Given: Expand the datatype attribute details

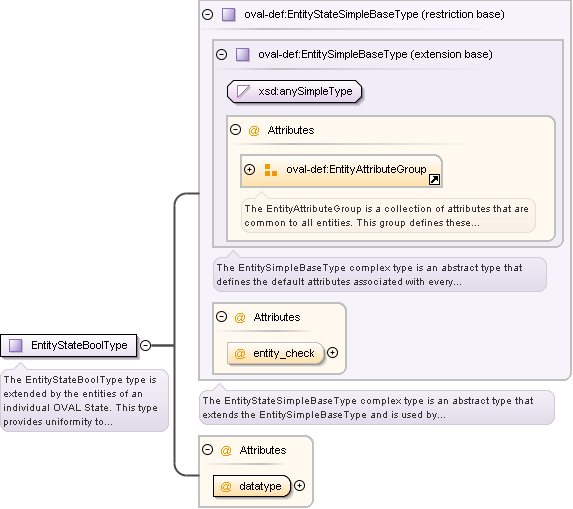Looking at the screenshot, I should tap(300, 486).
